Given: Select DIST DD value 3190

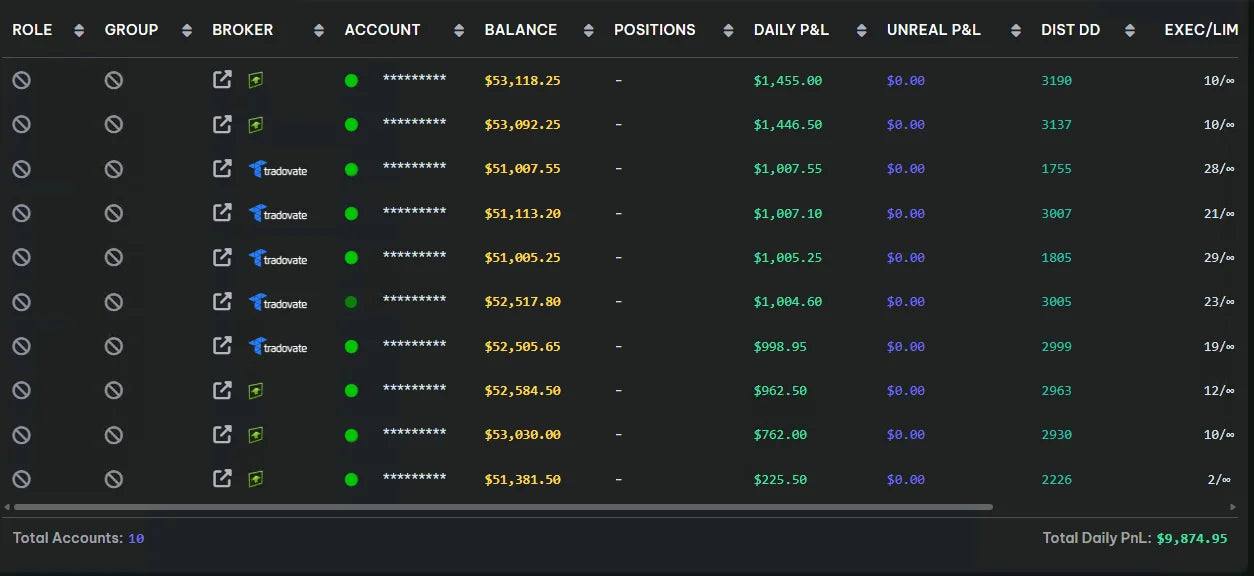Looking at the screenshot, I should coord(1056,80).
